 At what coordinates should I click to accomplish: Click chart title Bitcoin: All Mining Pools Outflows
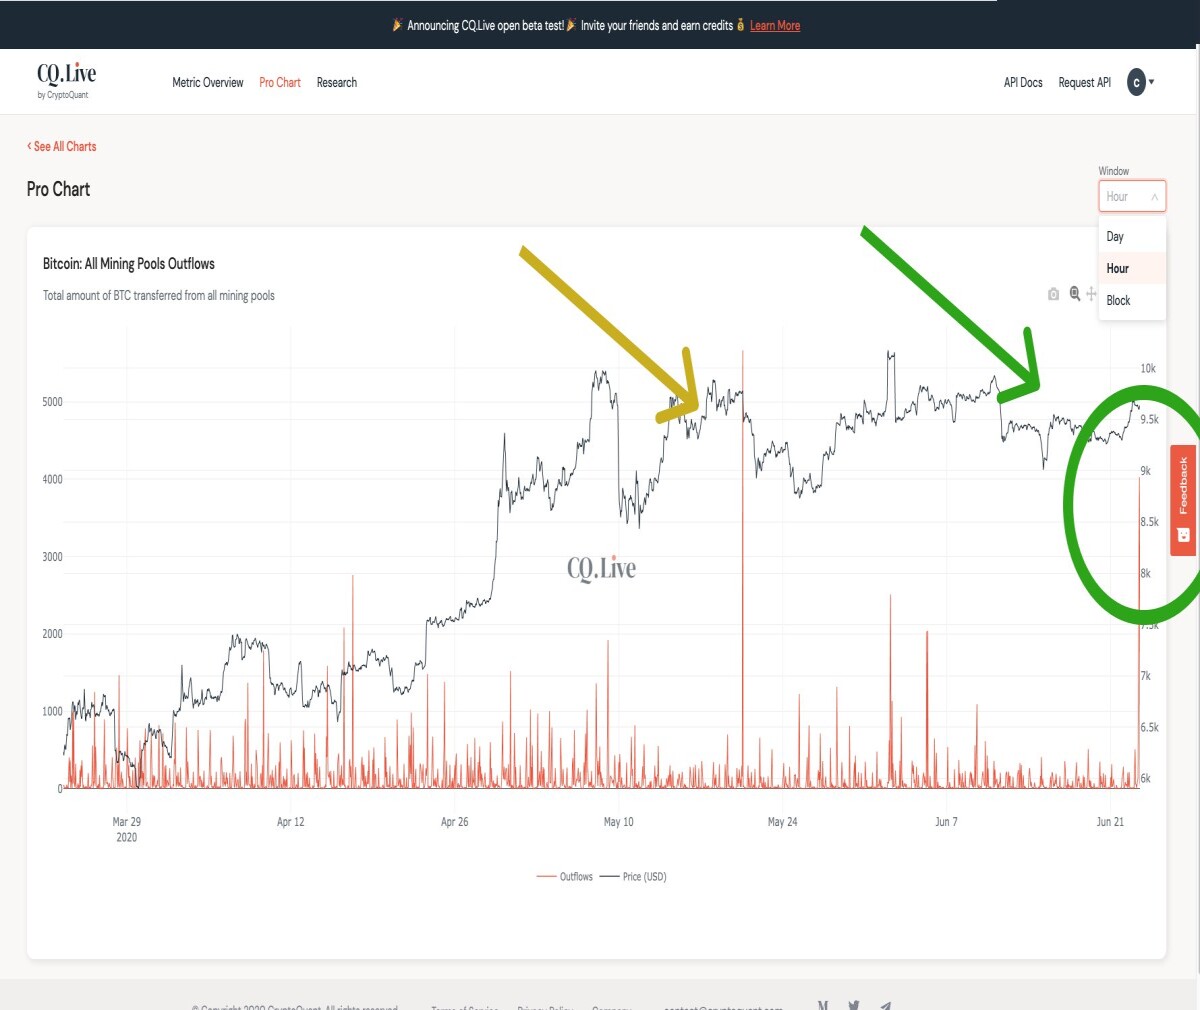(x=129, y=264)
